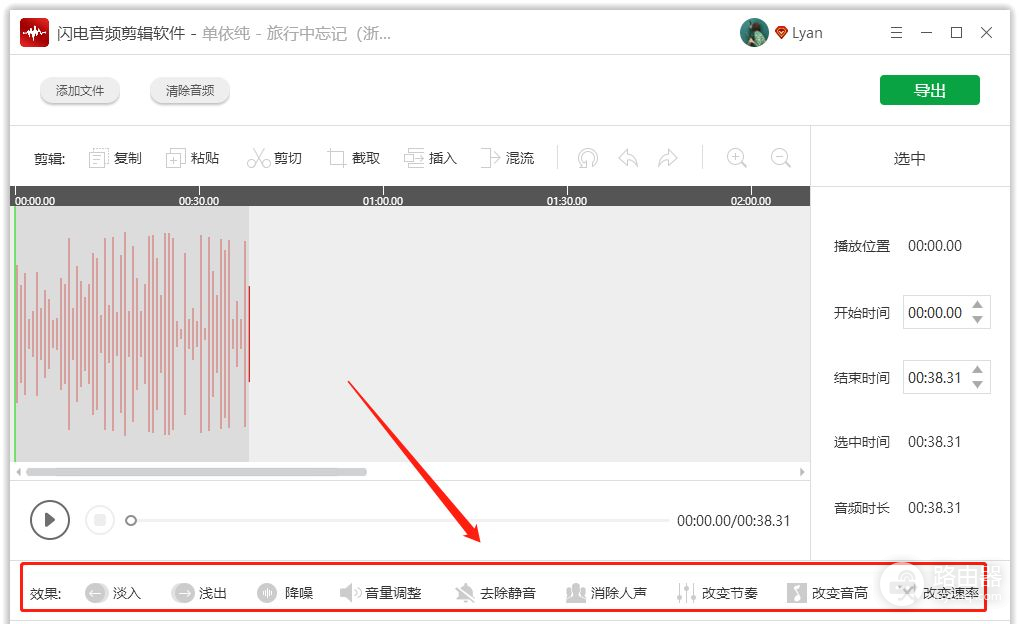Click the user avatar picture
Viewport: 1020px width, 624px height.
(x=754, y=33)
